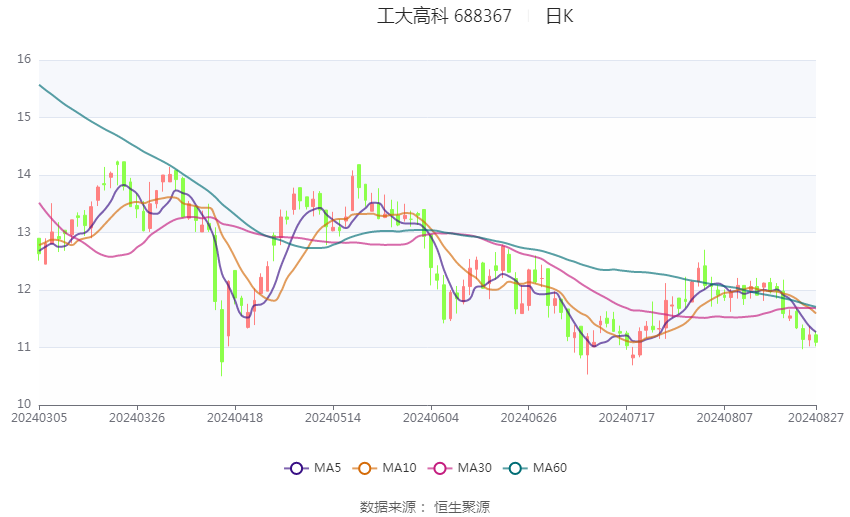Select the 日K period label

[559, 16]
